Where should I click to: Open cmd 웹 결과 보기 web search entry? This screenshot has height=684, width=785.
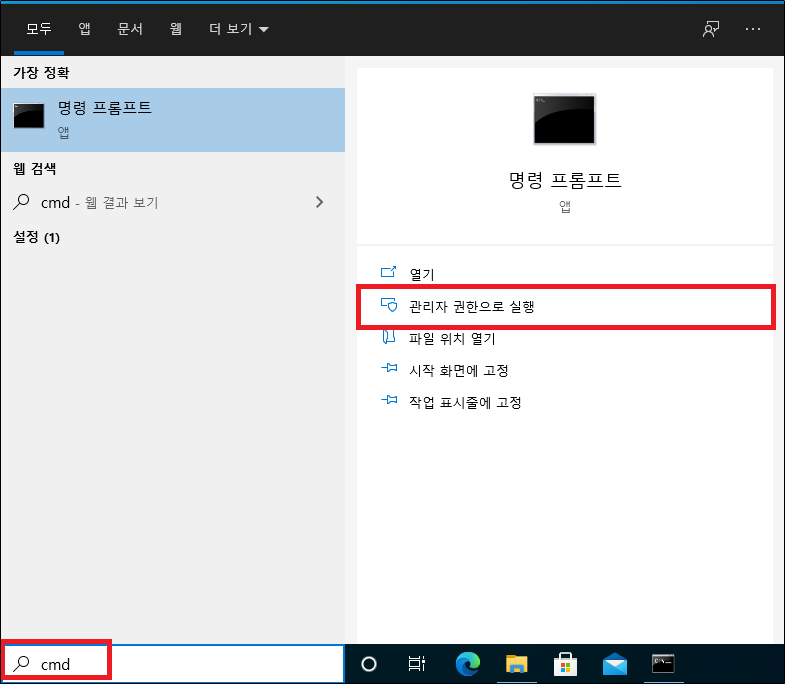tap(173, 202)
